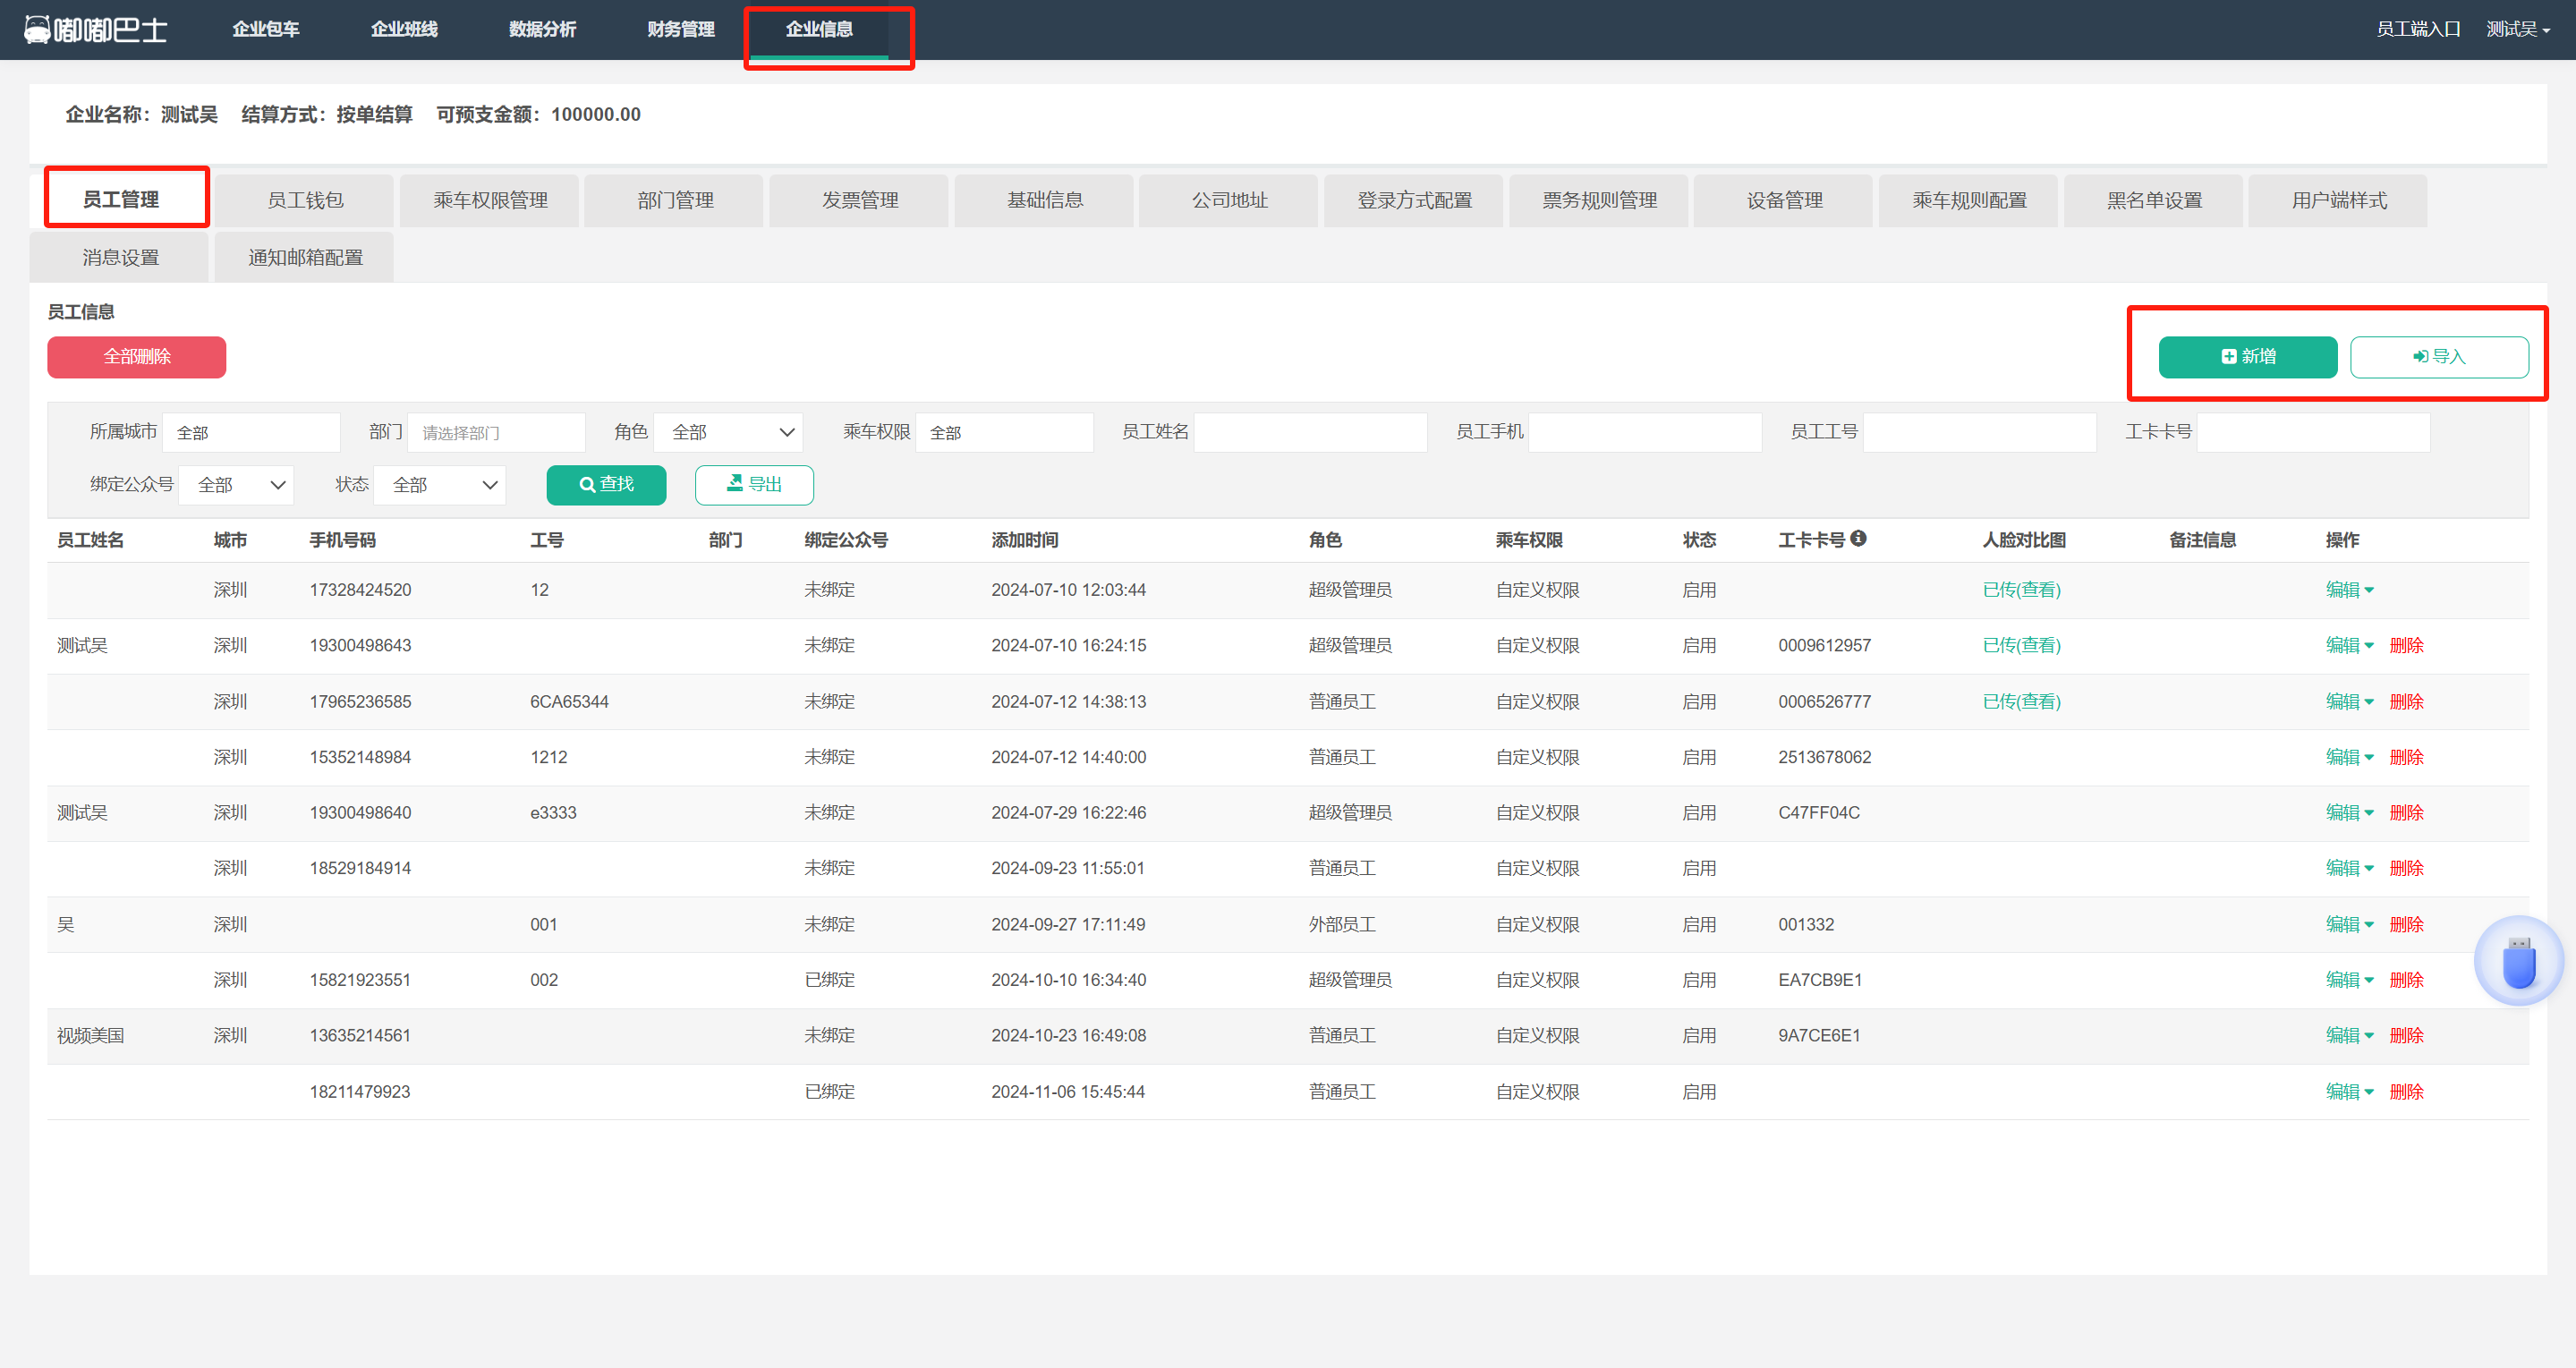Click the 导出 export icon button
This screenshot has width=2576, height=1368.
(754, 485)
